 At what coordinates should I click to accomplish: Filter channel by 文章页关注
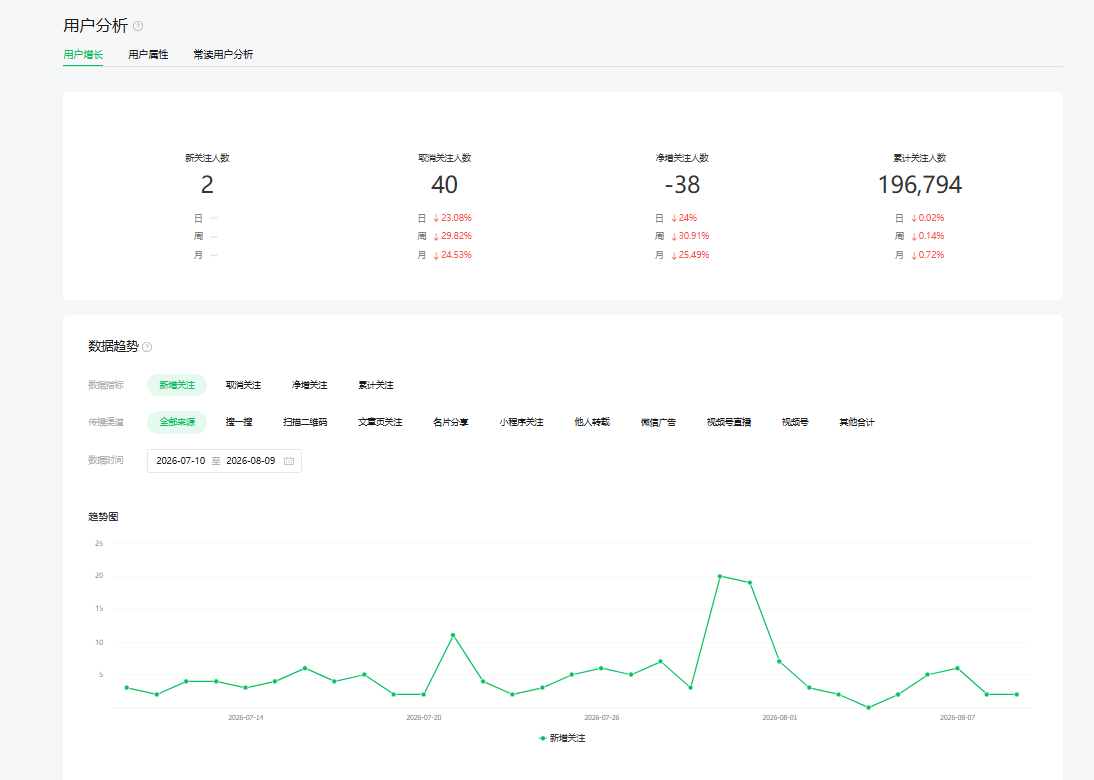click(380, 422)
